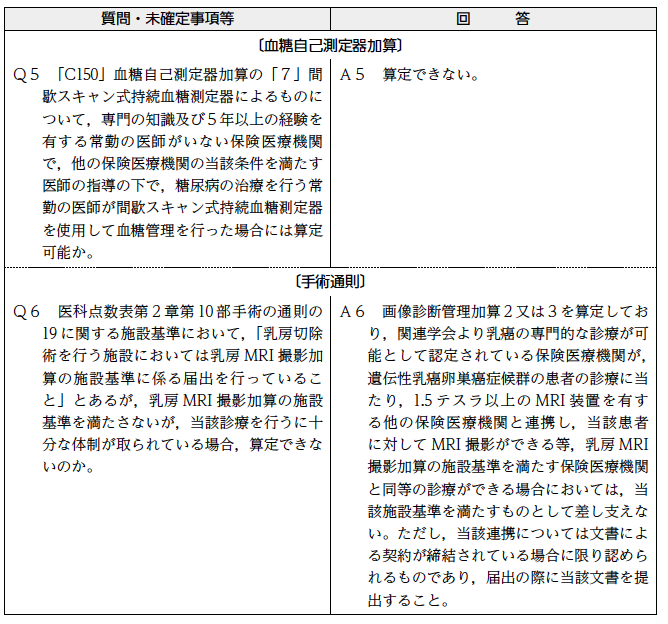Click line 遺伝性乳癌卵巣癌症候群の患者の診療に当
Viewport: 668px width, 624px height.
point(508,378)
